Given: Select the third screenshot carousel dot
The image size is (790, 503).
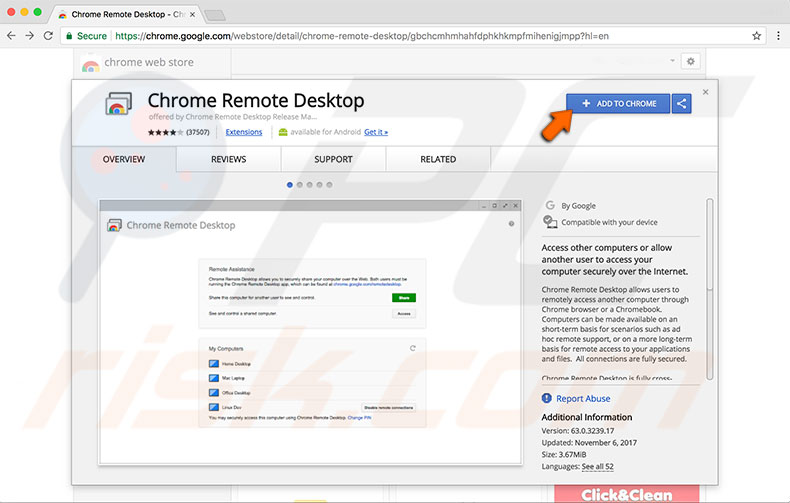Looking at the screenshot, I should point(309,185).
